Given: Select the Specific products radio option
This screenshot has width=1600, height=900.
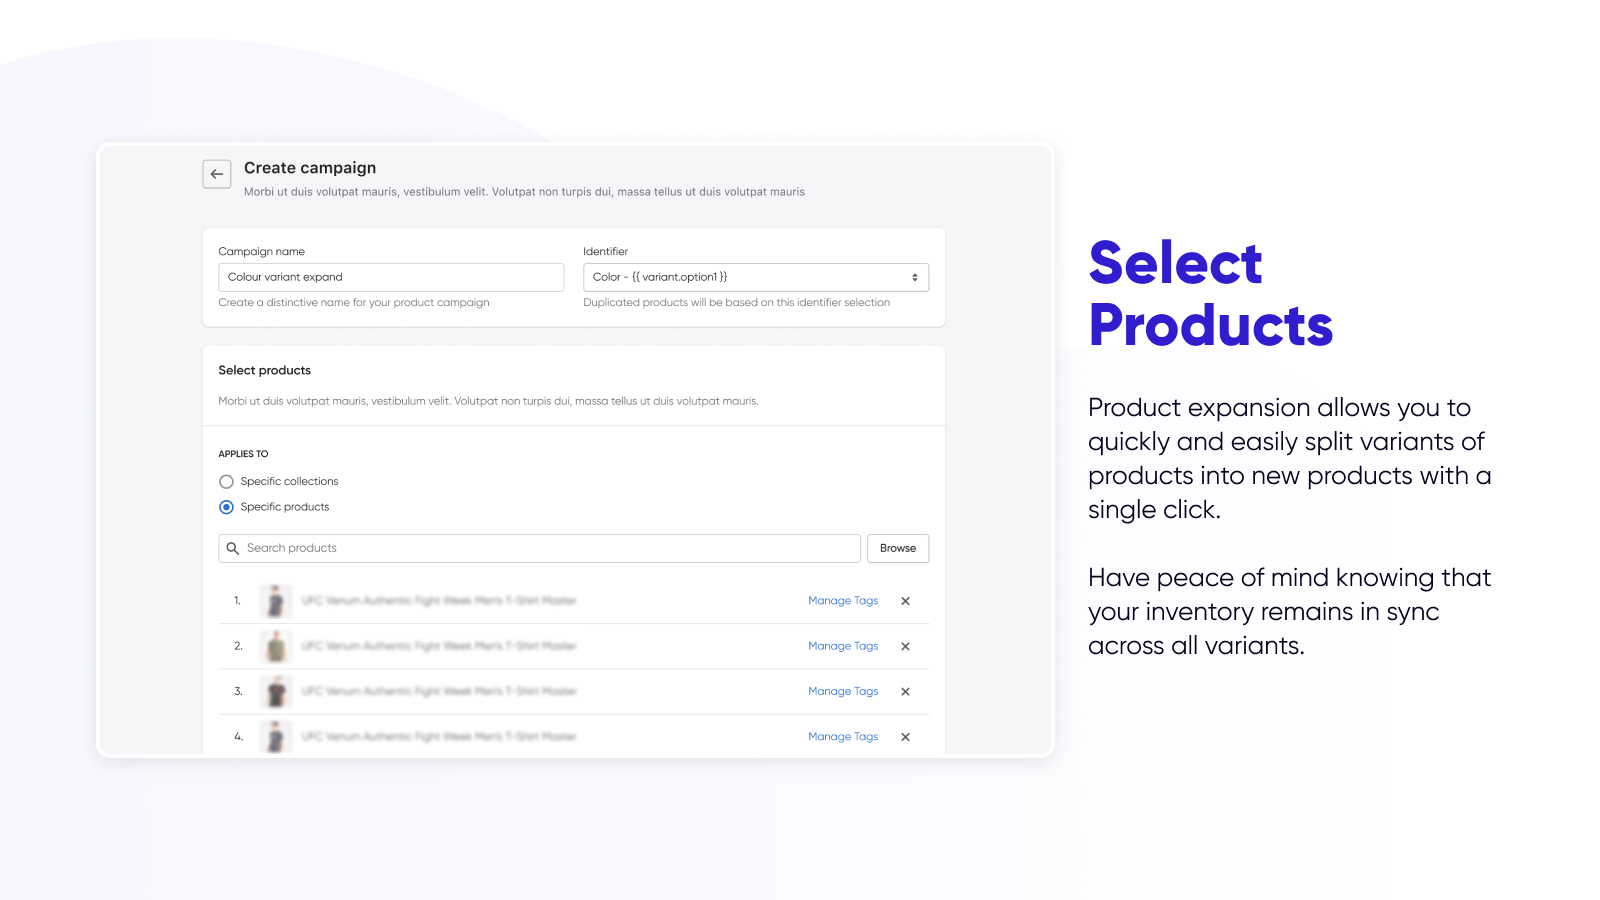Looking at the screenshot, I should click(x=226, y=507).
